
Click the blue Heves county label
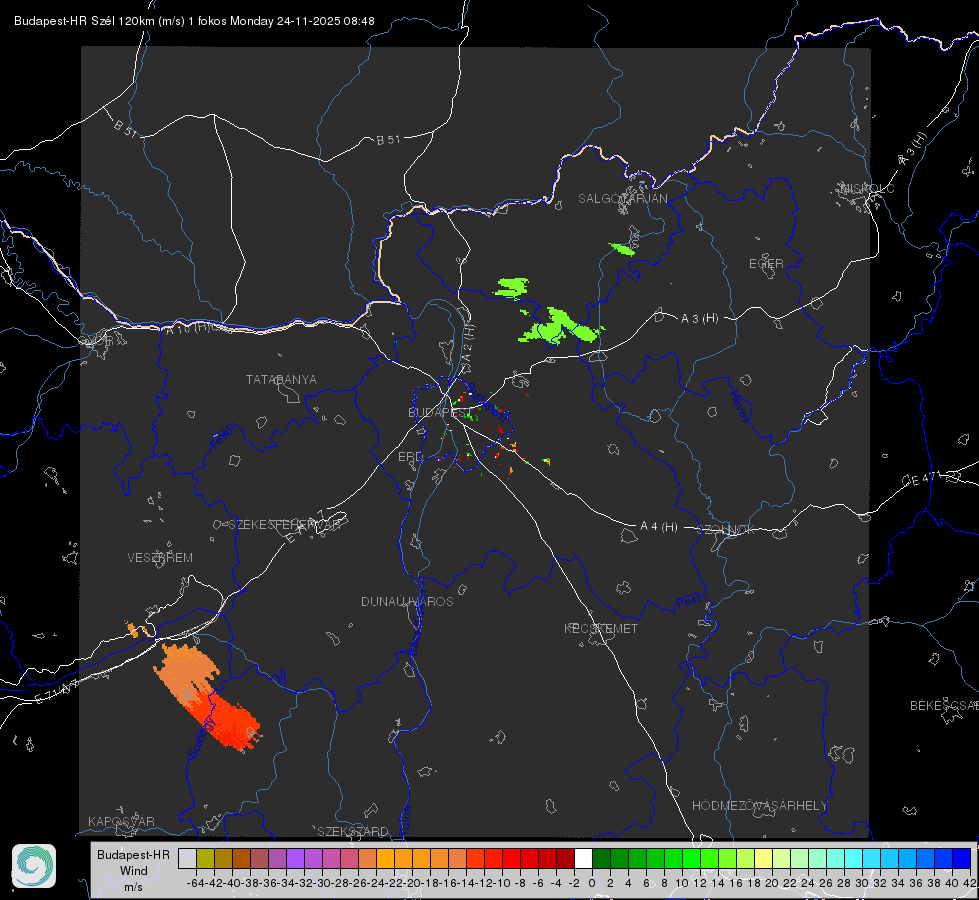point(739,407)
